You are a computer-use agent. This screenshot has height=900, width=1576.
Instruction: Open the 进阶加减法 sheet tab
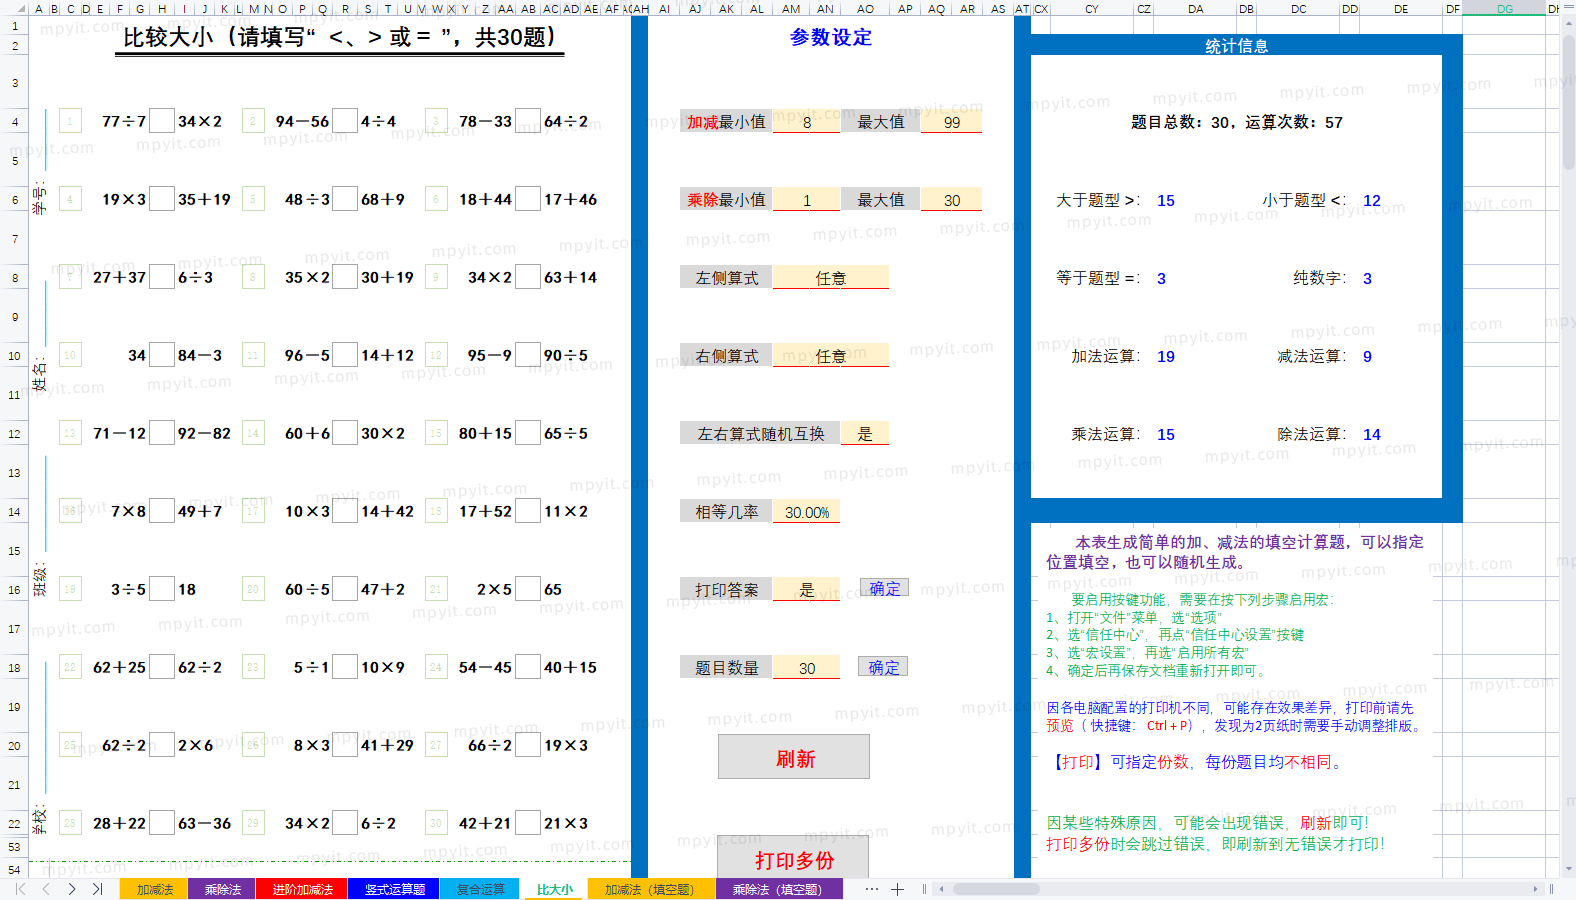click(x=302, y=889)
